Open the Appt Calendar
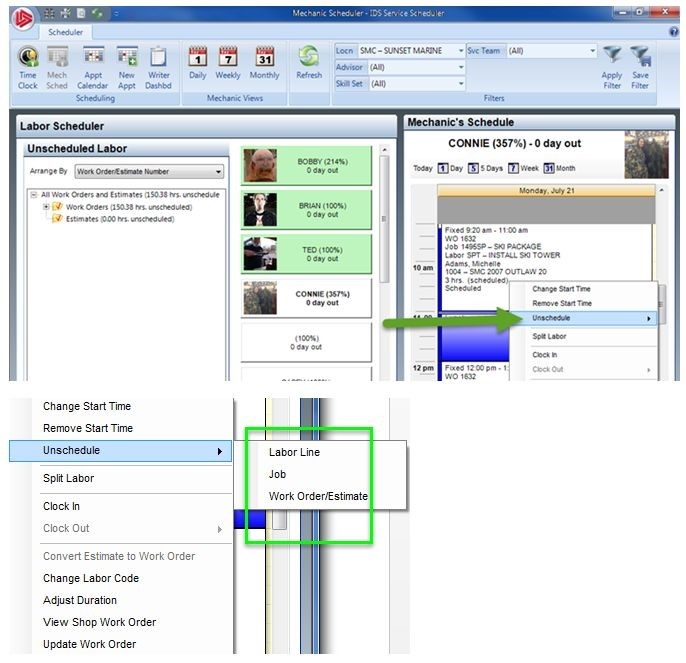Viewport: 686px width, 663px height. click(x=93, y=68)
